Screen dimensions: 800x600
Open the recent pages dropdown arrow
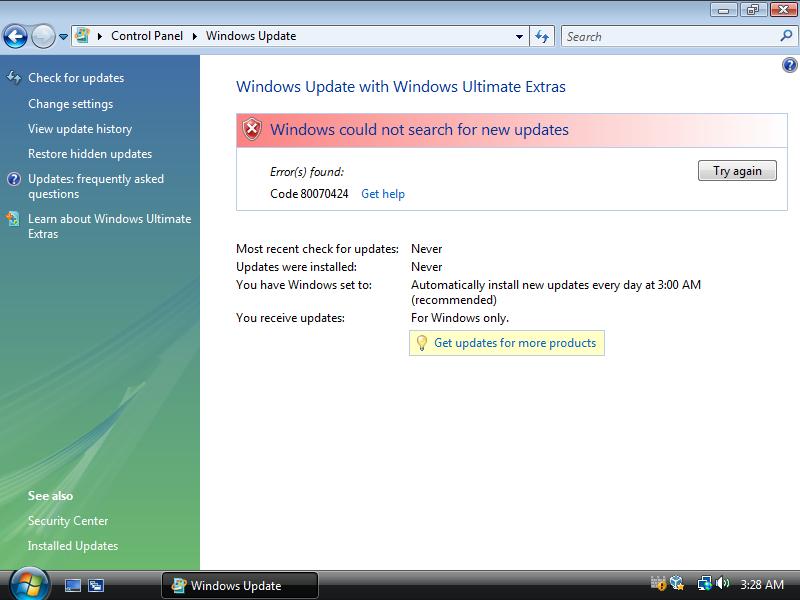click(x=63, y=37)
